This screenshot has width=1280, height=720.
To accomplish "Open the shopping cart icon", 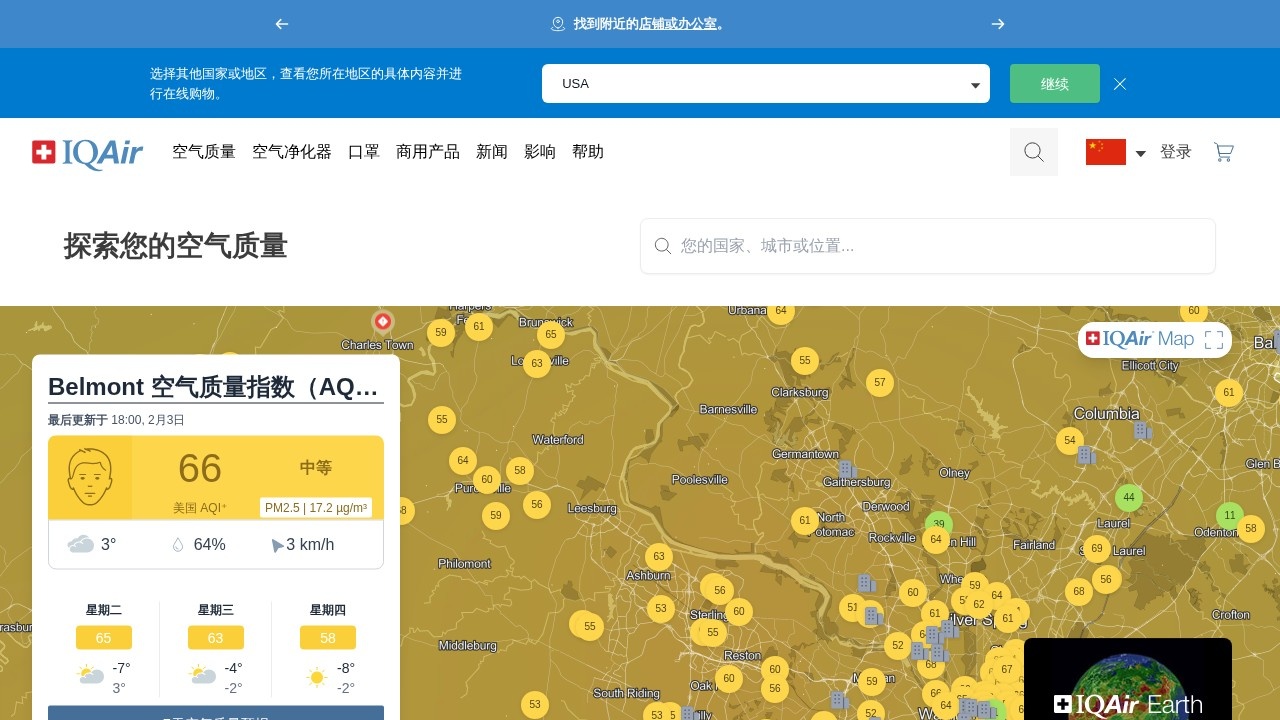I will (1223, 152).
